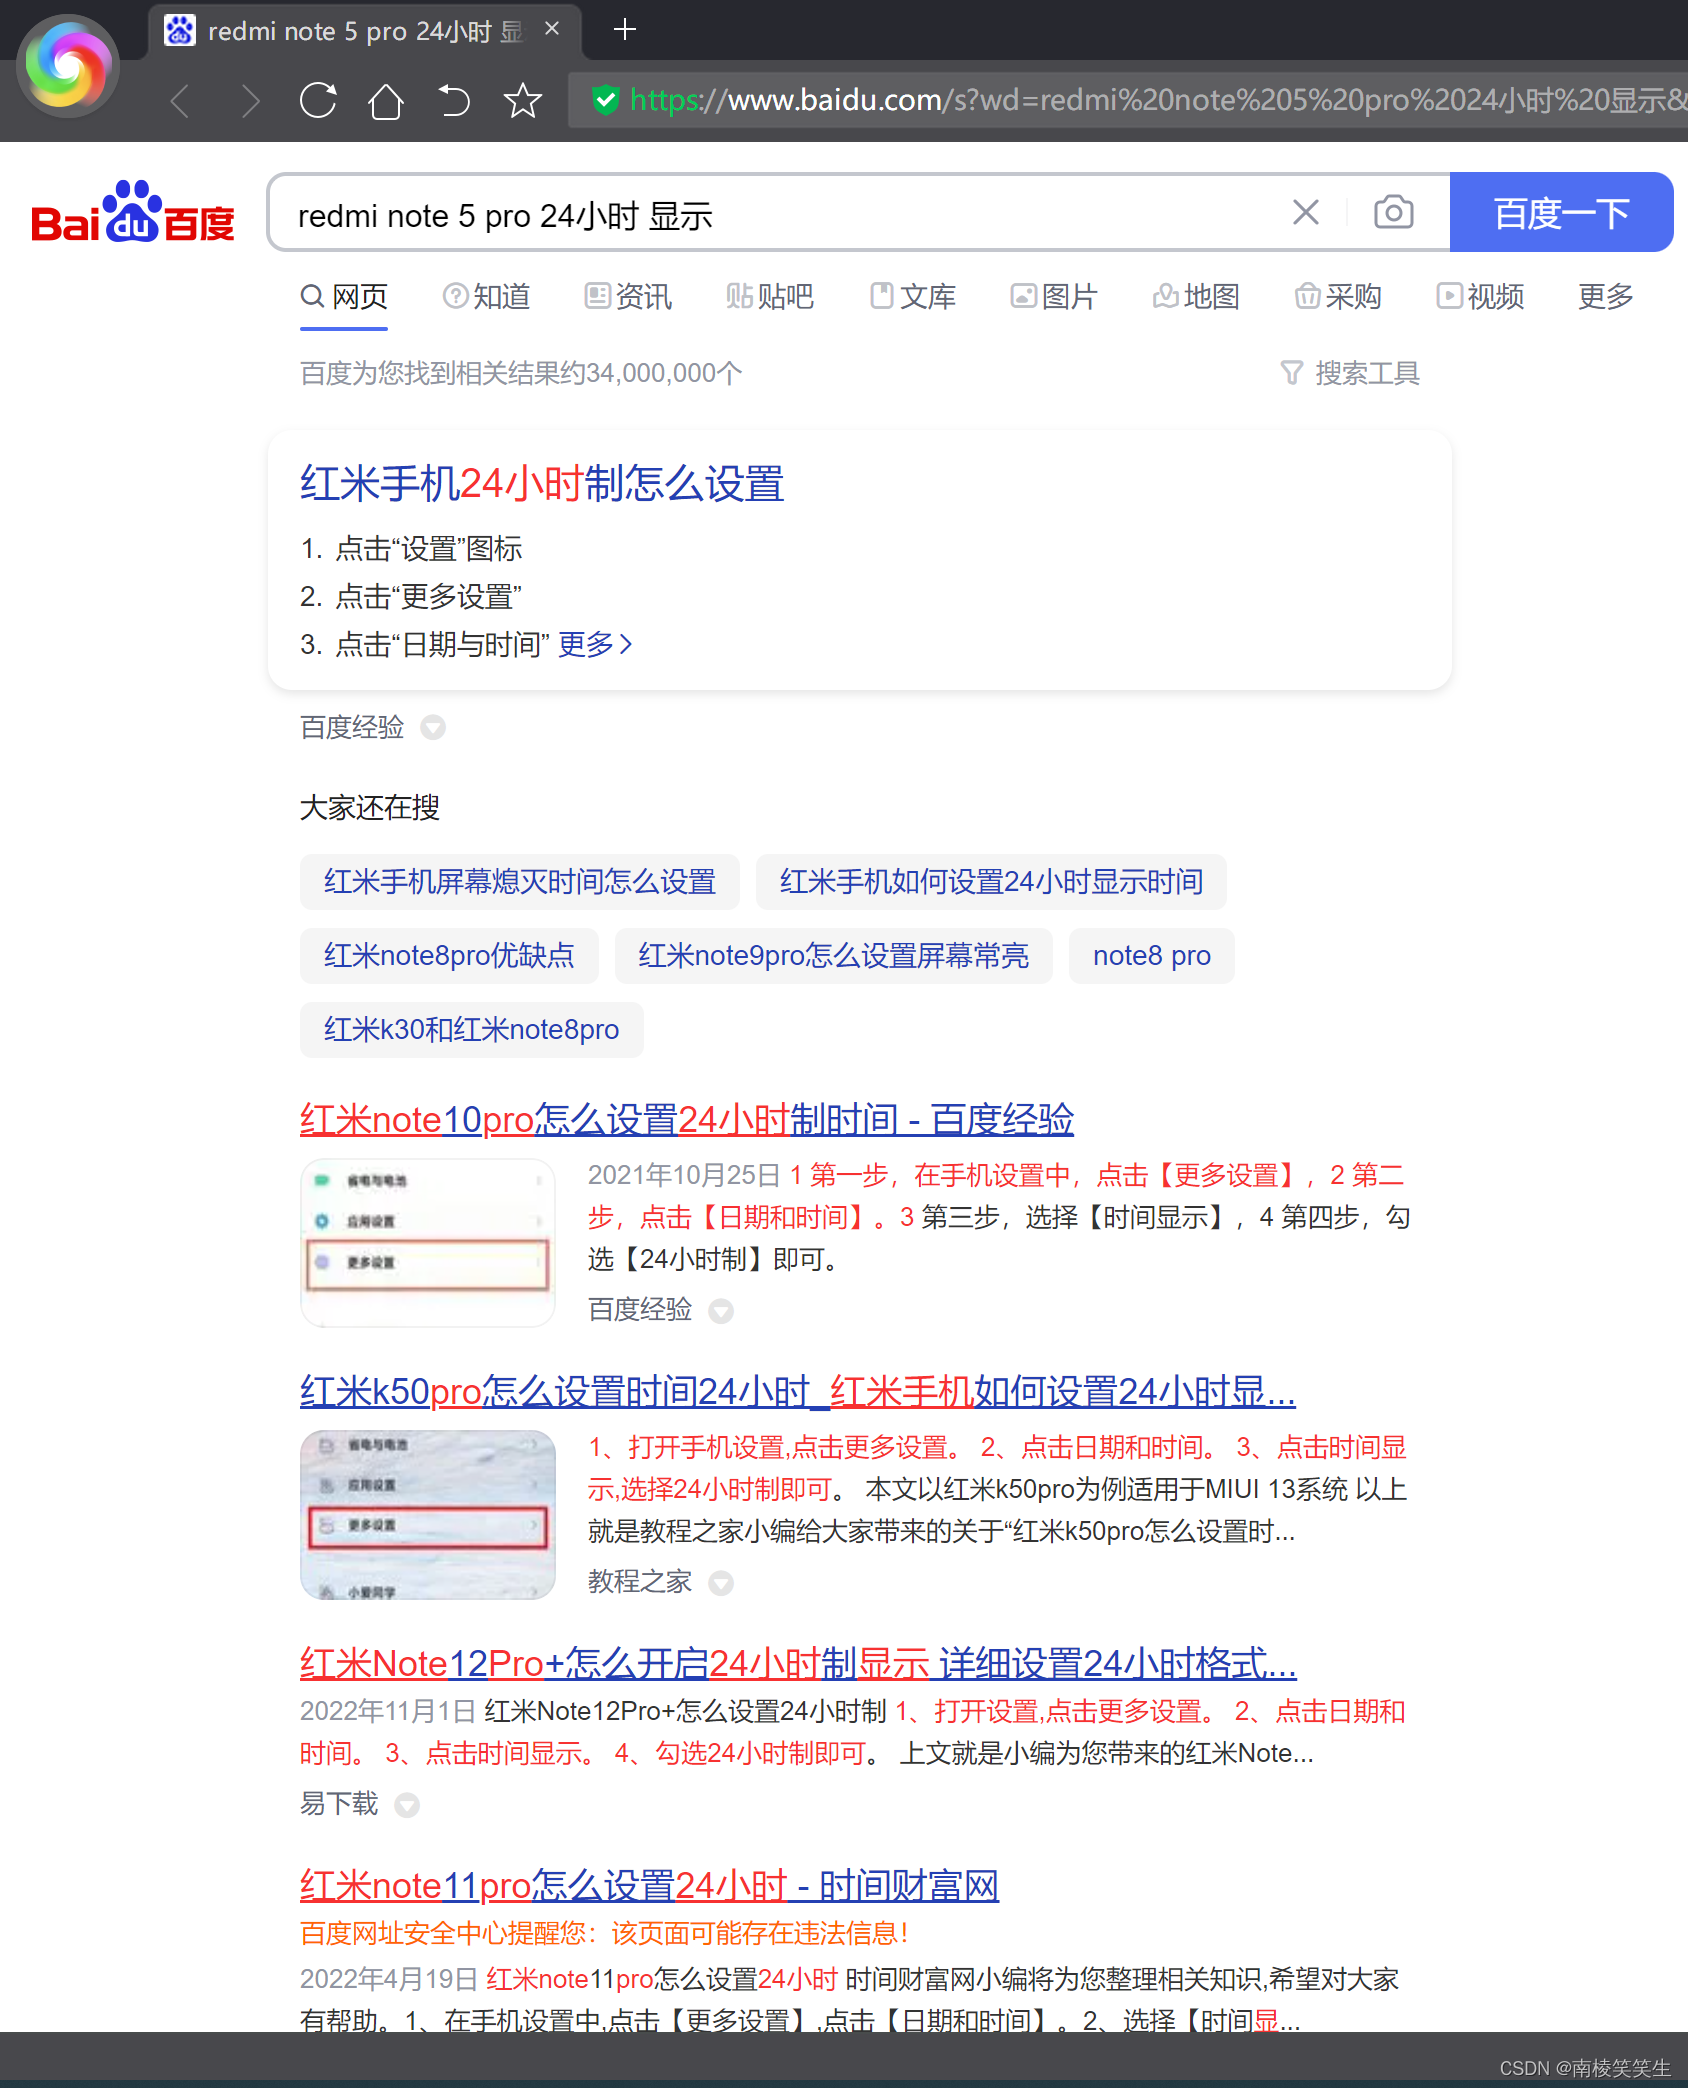This screenshot has height=2088, width=1688.
Task: Click step text 点击“设置”图标
Action: 429,548
